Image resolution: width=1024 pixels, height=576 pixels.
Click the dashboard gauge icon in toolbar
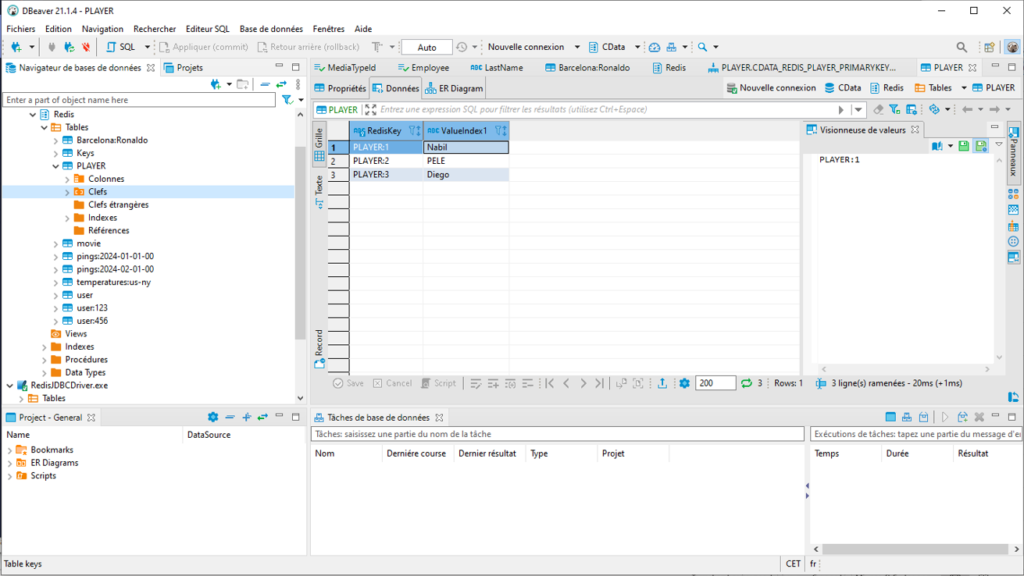(x=654, y=47)
